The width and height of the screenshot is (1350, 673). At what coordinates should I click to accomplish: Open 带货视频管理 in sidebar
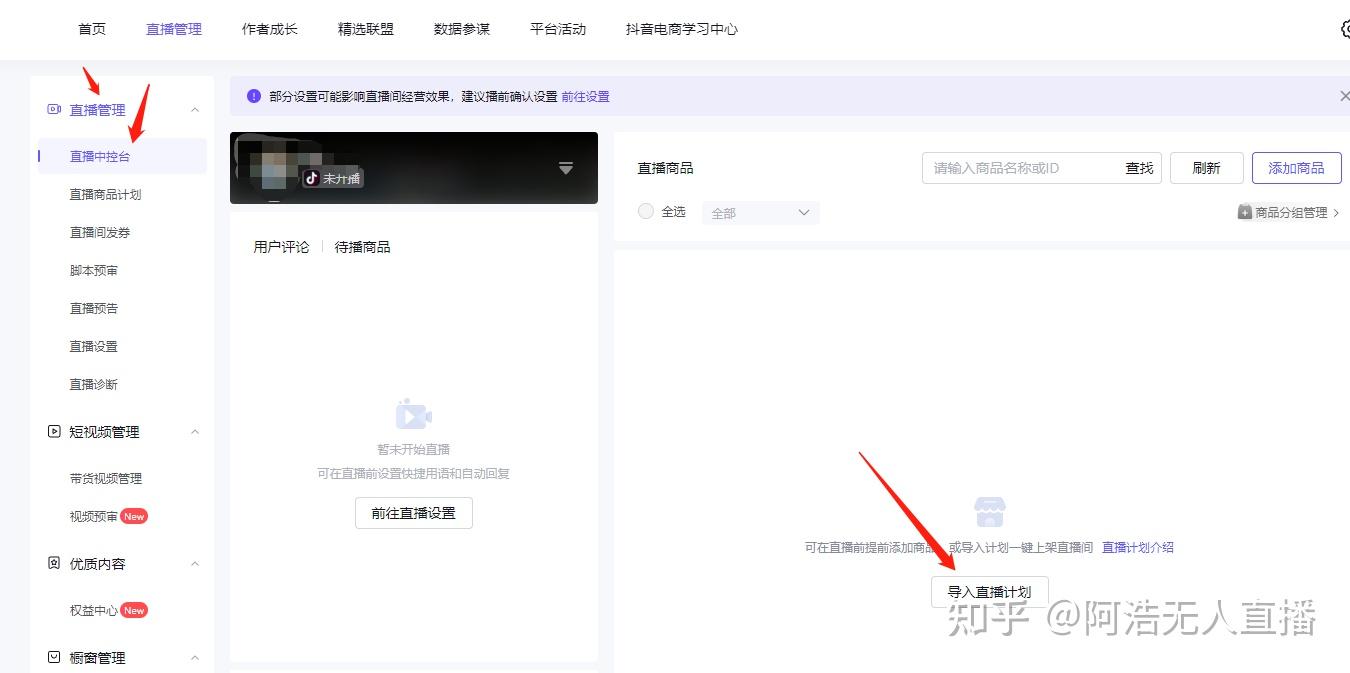(x=105, y=478)
